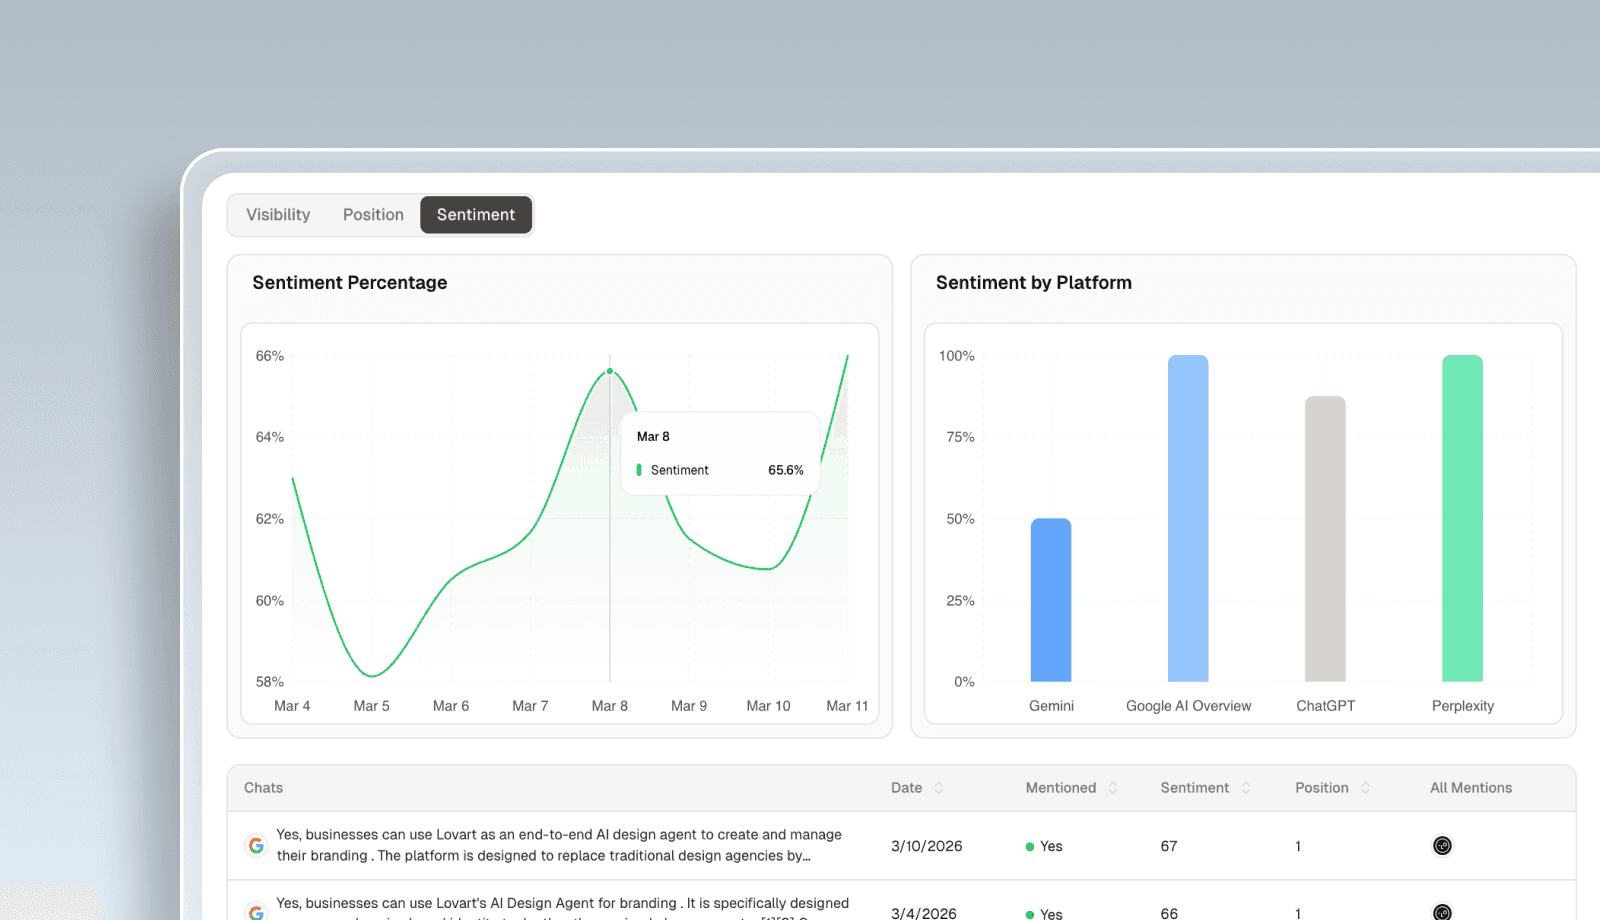Click the All Mentions column header
The width and height of the screenshot is (1600, 920).
[1471, 788]
